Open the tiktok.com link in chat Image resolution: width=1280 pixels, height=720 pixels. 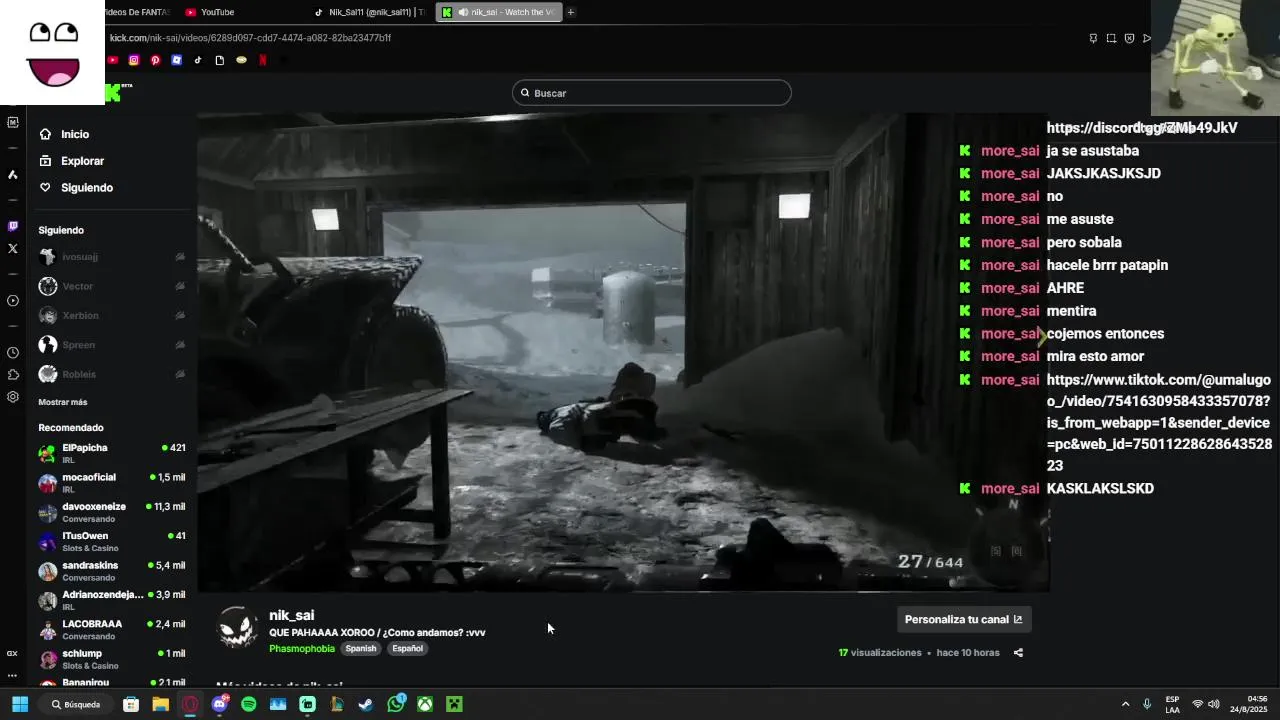point(1159,423)
